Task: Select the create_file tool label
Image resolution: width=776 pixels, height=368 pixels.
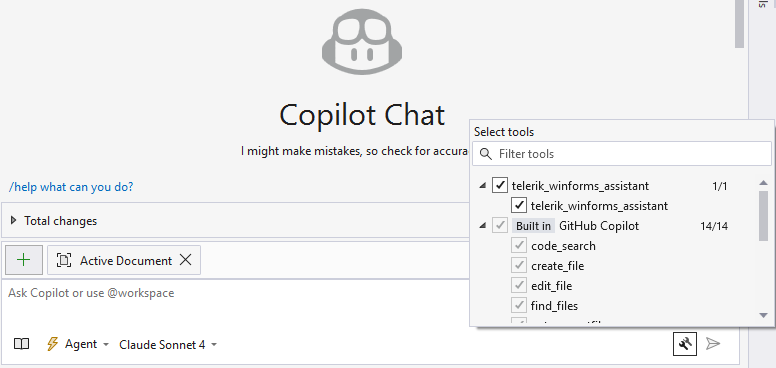Action: (557, 266)
